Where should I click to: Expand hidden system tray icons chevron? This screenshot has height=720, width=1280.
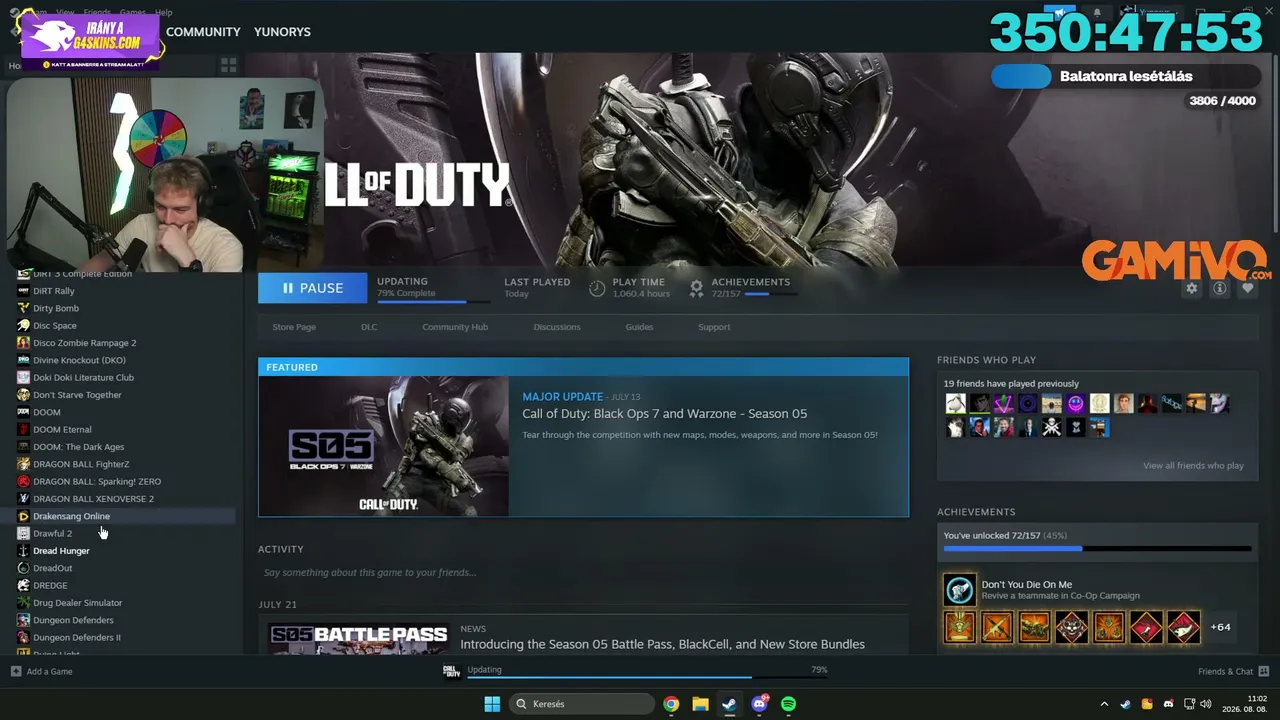(1104, 704)
